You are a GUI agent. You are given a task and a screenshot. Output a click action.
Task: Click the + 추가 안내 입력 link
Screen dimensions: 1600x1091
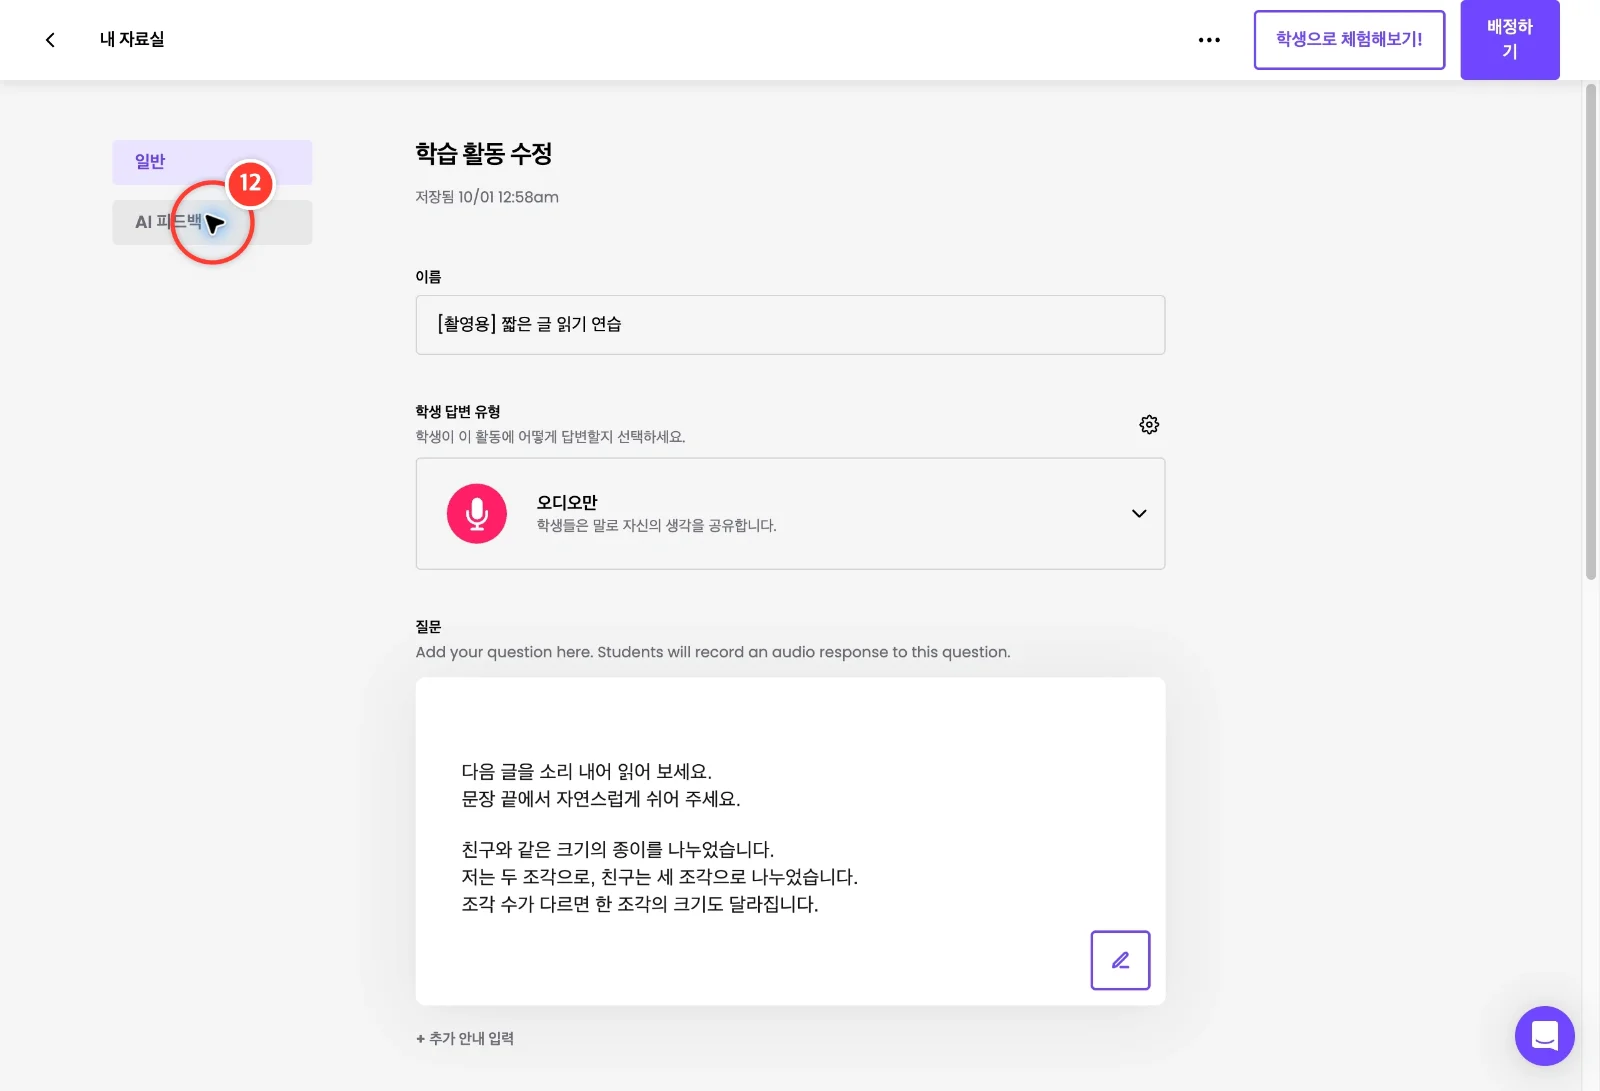(465, 1039)
